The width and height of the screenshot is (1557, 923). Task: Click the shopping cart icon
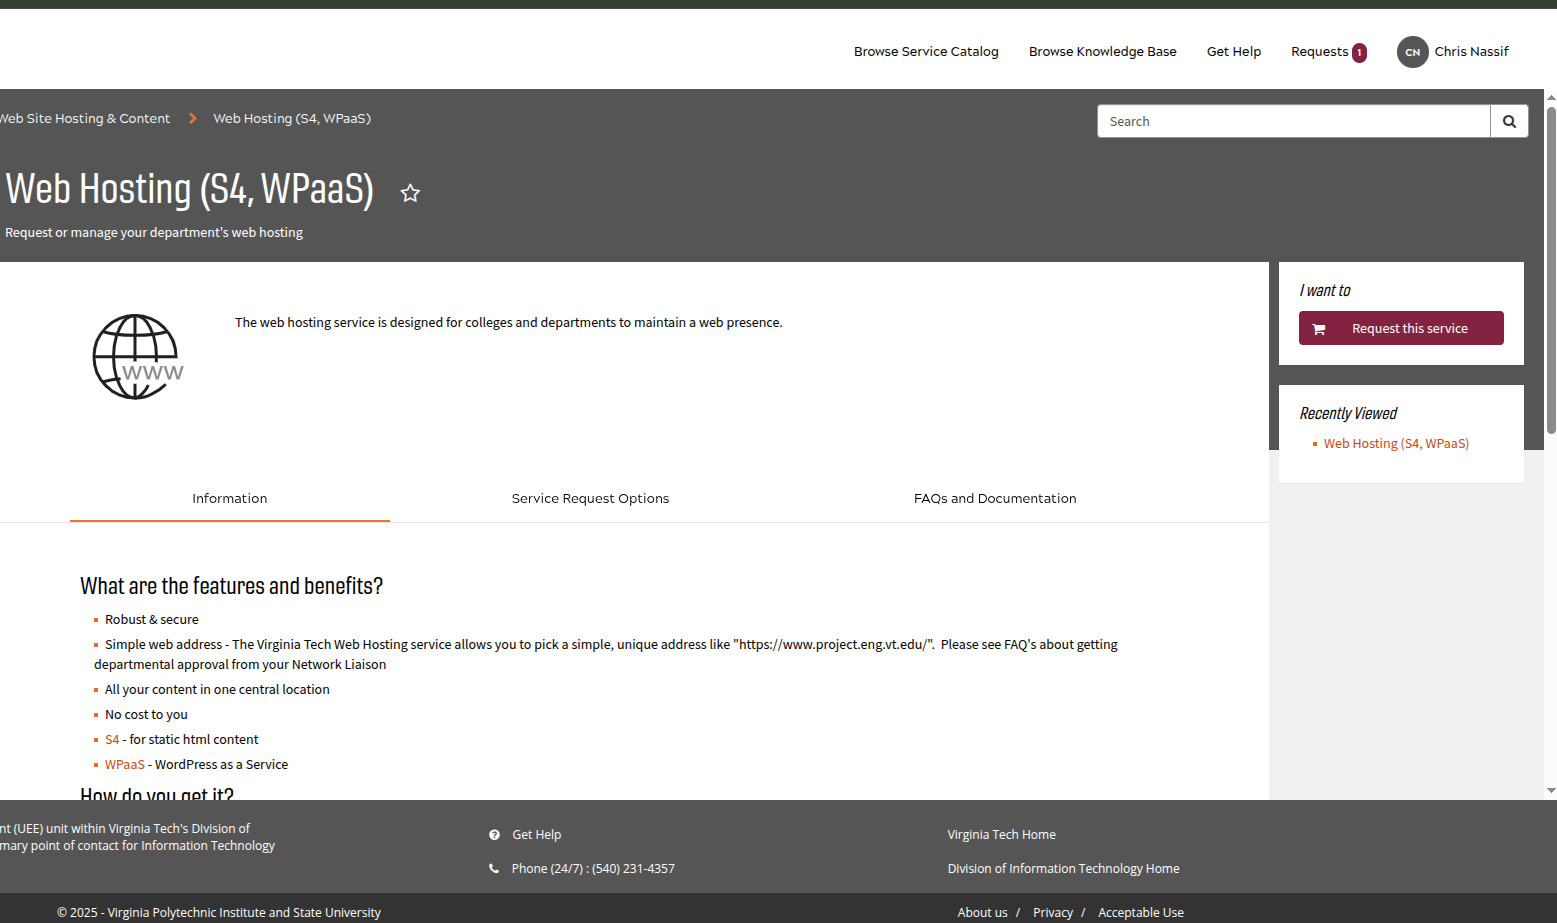coord(1319,329)
